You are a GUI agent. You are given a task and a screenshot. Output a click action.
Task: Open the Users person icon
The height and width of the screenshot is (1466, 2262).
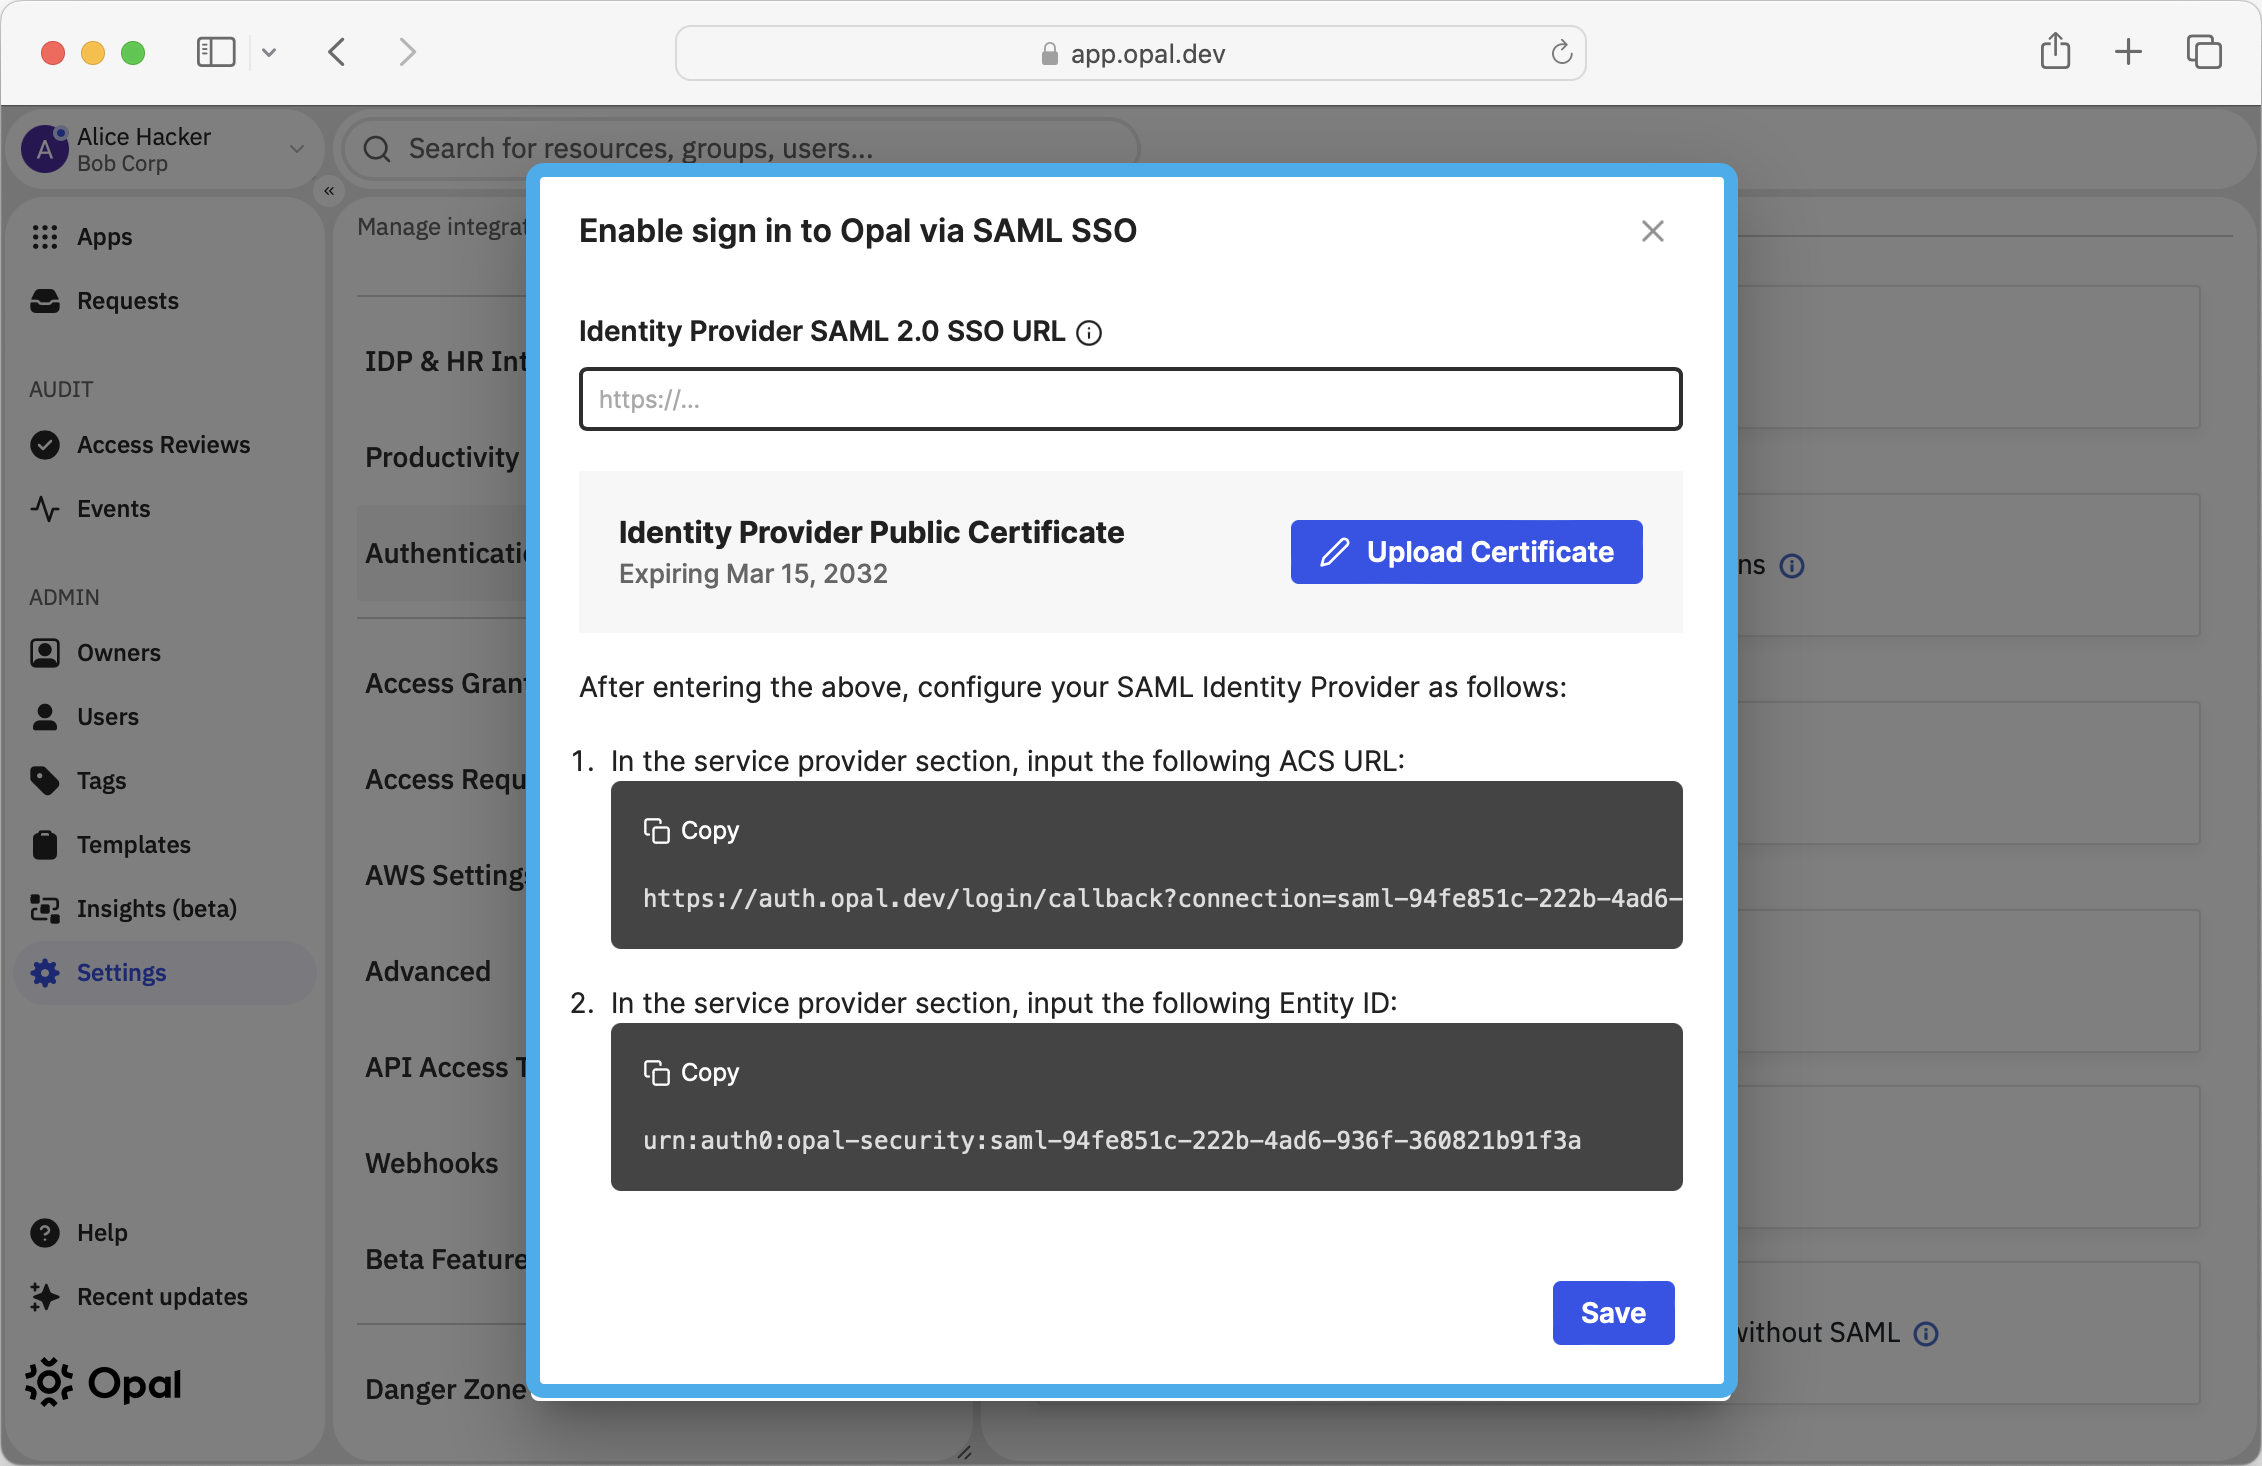click(x=45, y=717)
